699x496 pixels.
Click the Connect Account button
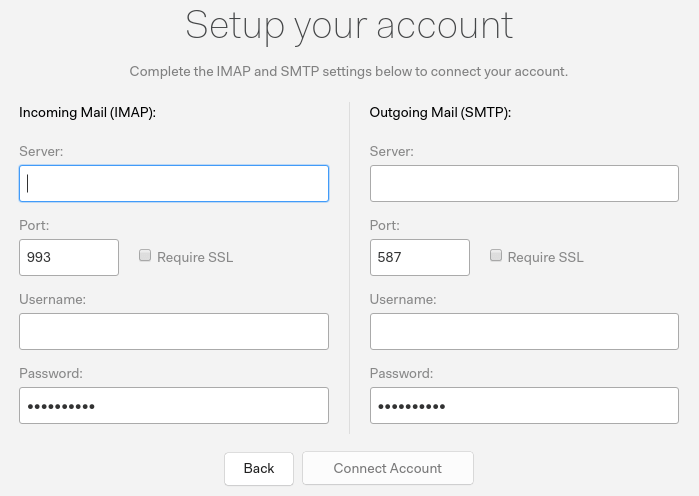click(388, 468)
